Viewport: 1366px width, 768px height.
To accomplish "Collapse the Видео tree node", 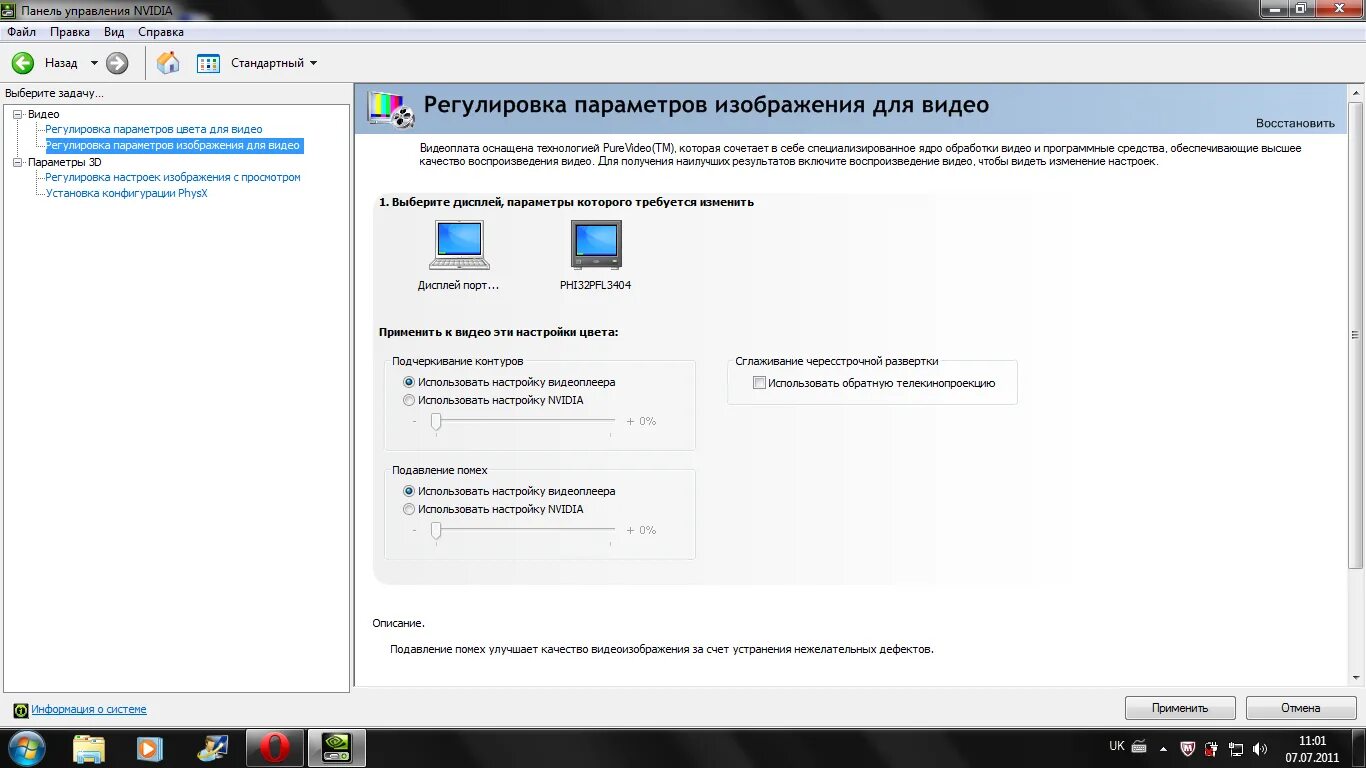I will 17,114.
